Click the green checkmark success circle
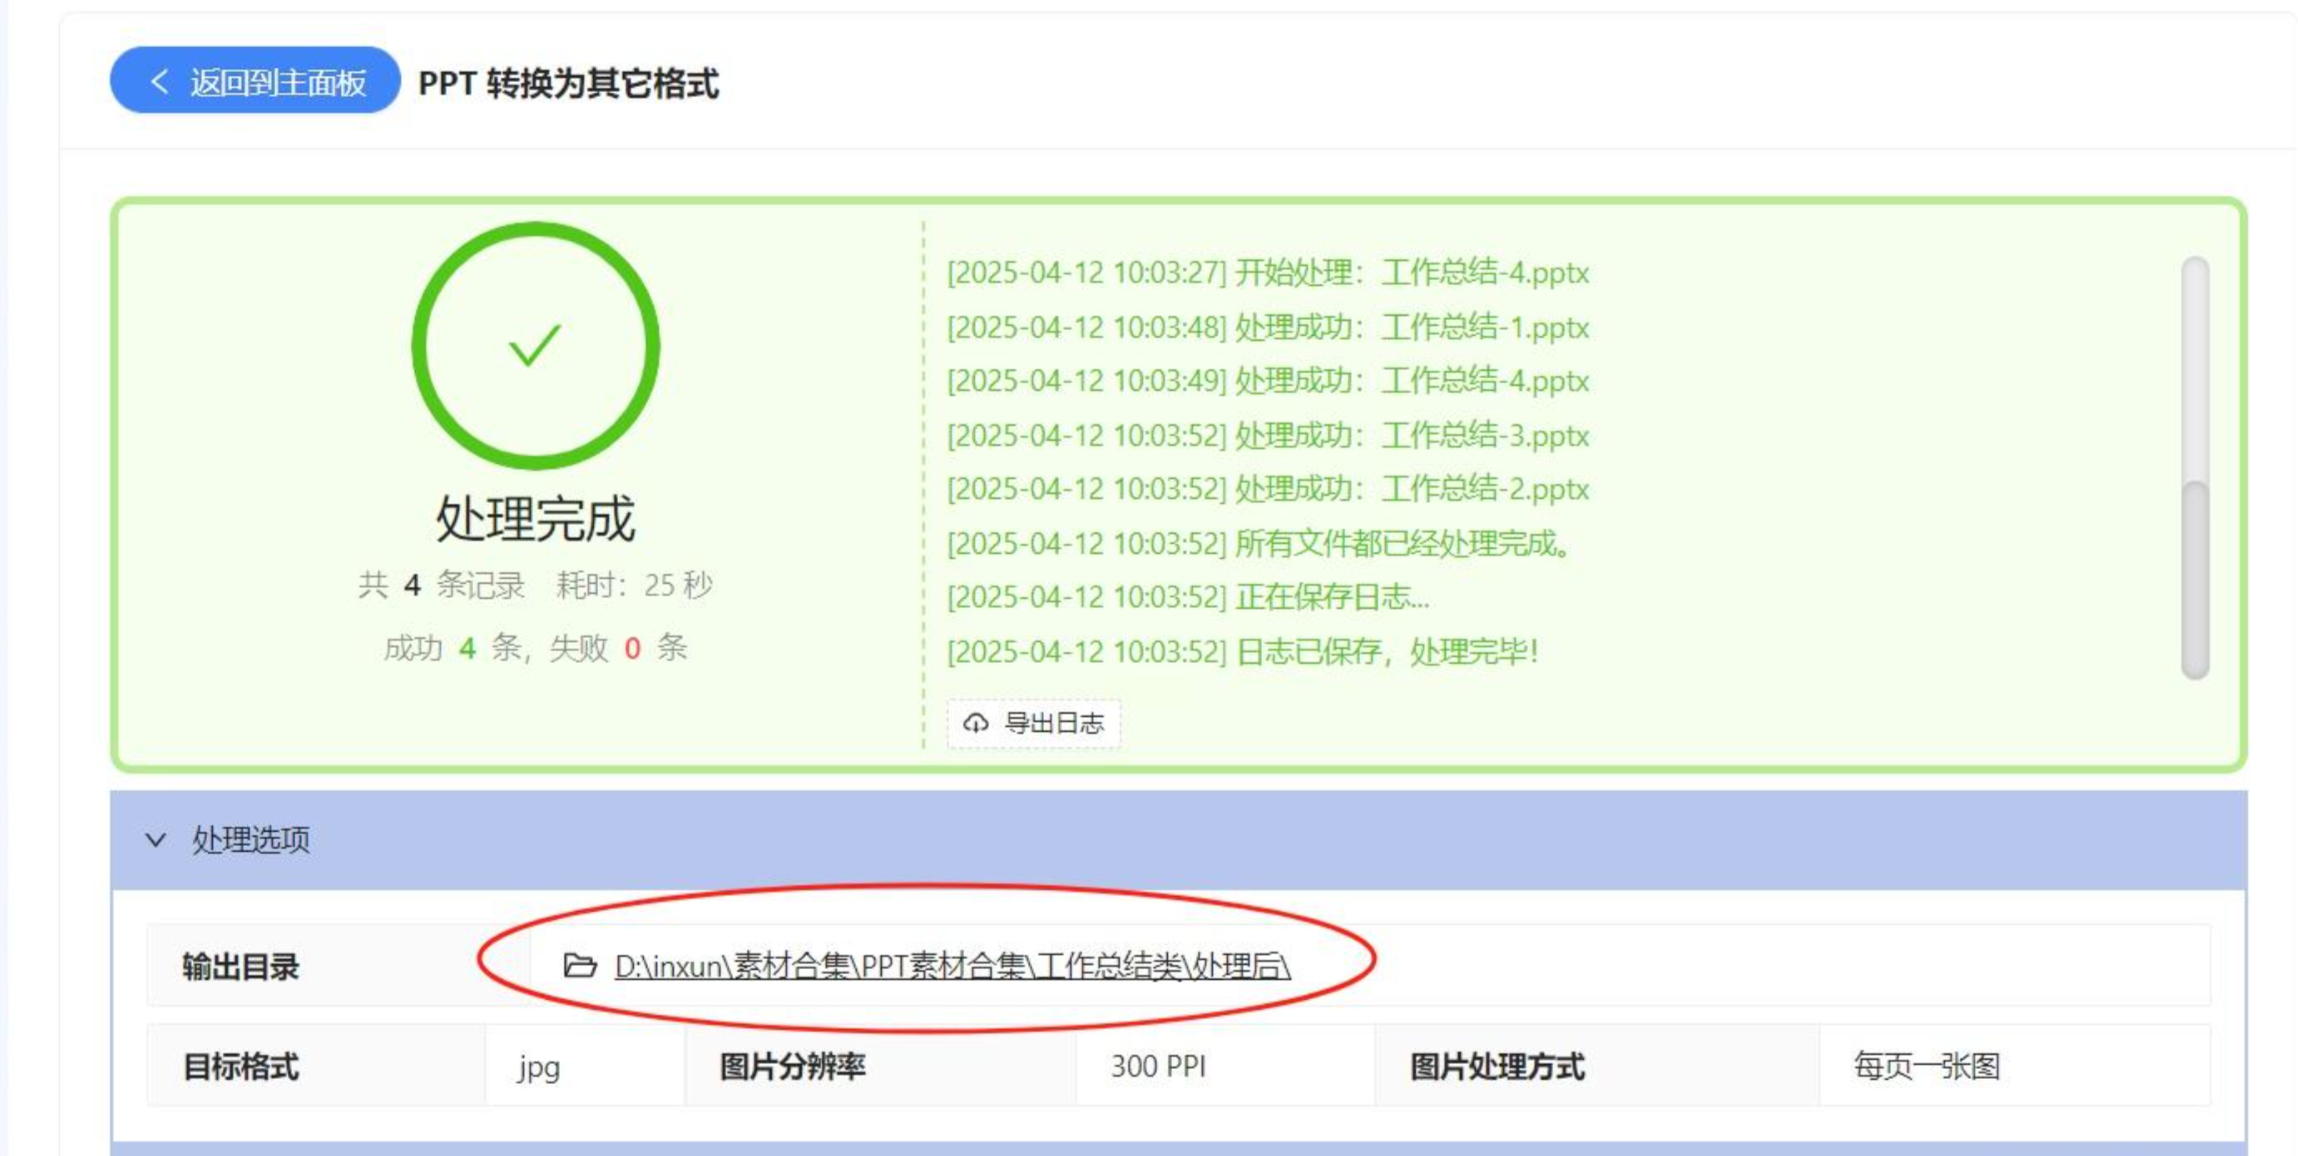Viewport: 2298px width, 1156px height. tap(535, 345)
